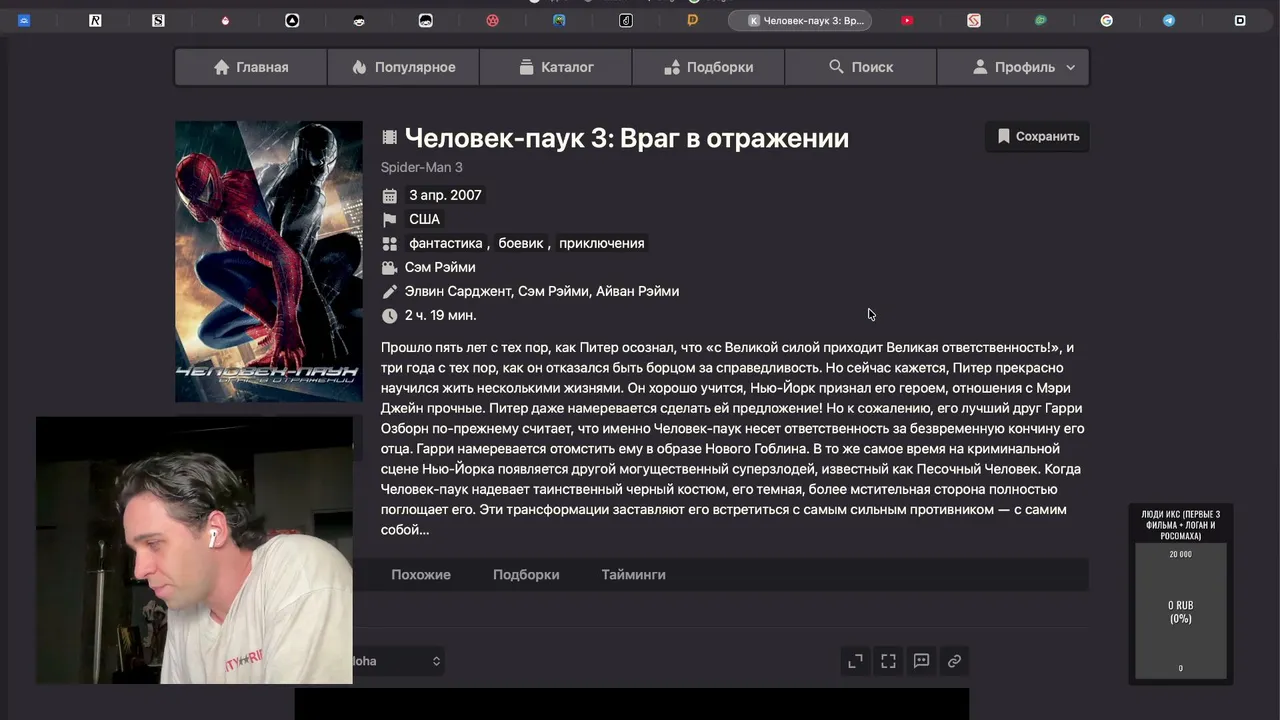Viewport: 1280px width, 720px height.
Task: Switch to the Тайминги tab
Action: pyautogui.click(x=634, y=575)
